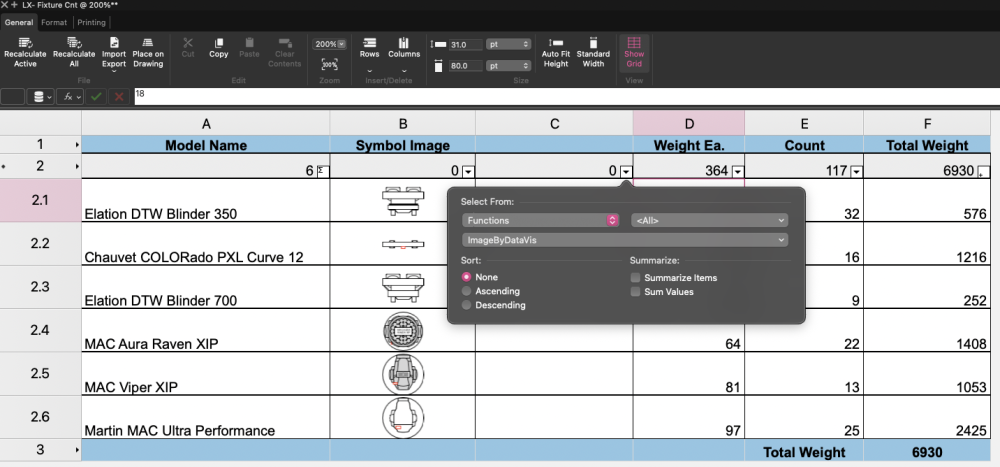This screenshot has height=467, width=1000.
Task: Switch to the Format tab
Action: [54, 22]
